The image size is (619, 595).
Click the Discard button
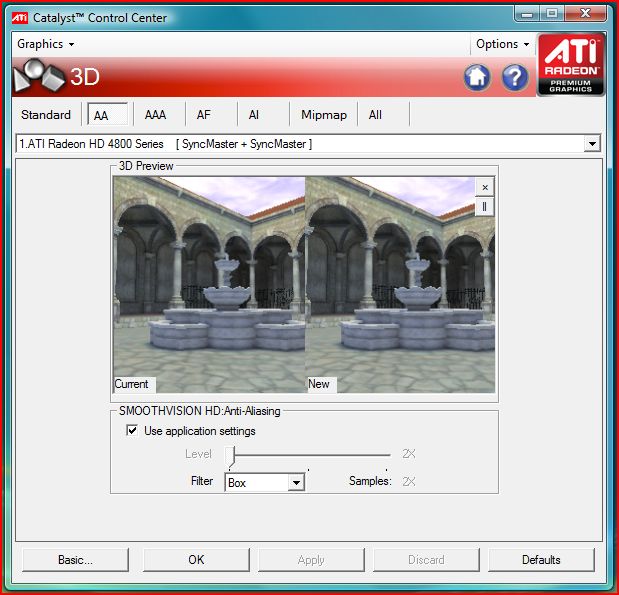click(426, 559)
